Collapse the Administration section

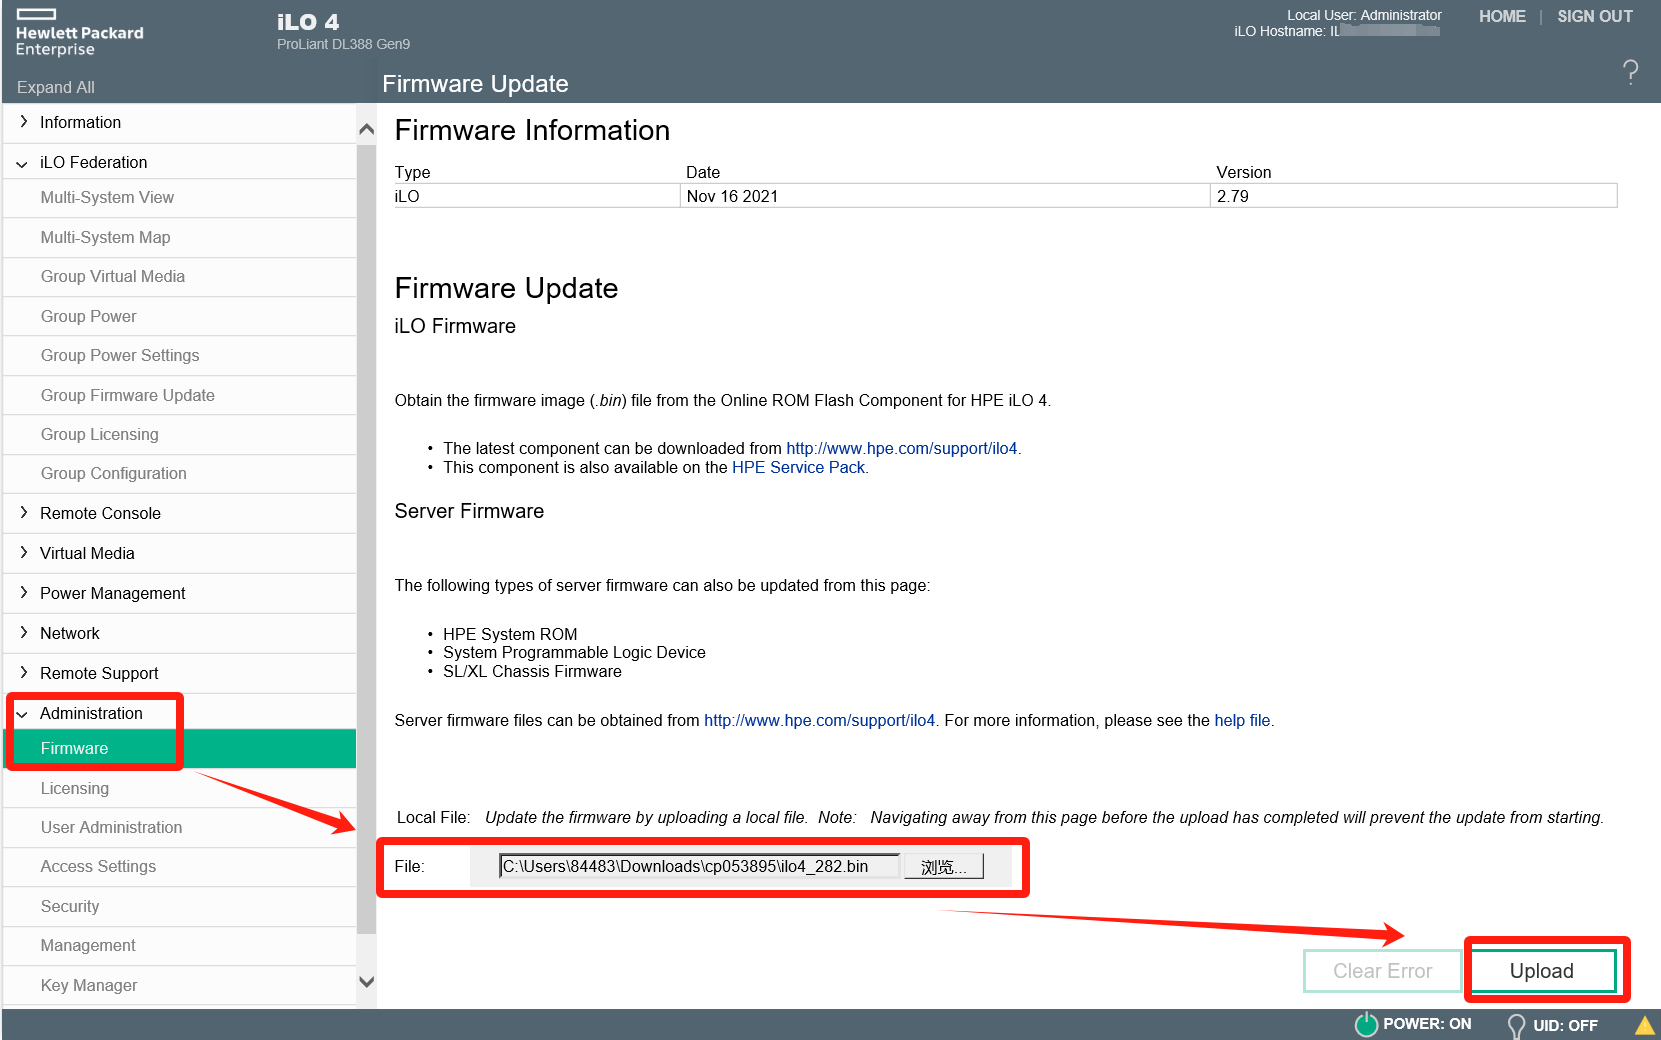point(91,713)
